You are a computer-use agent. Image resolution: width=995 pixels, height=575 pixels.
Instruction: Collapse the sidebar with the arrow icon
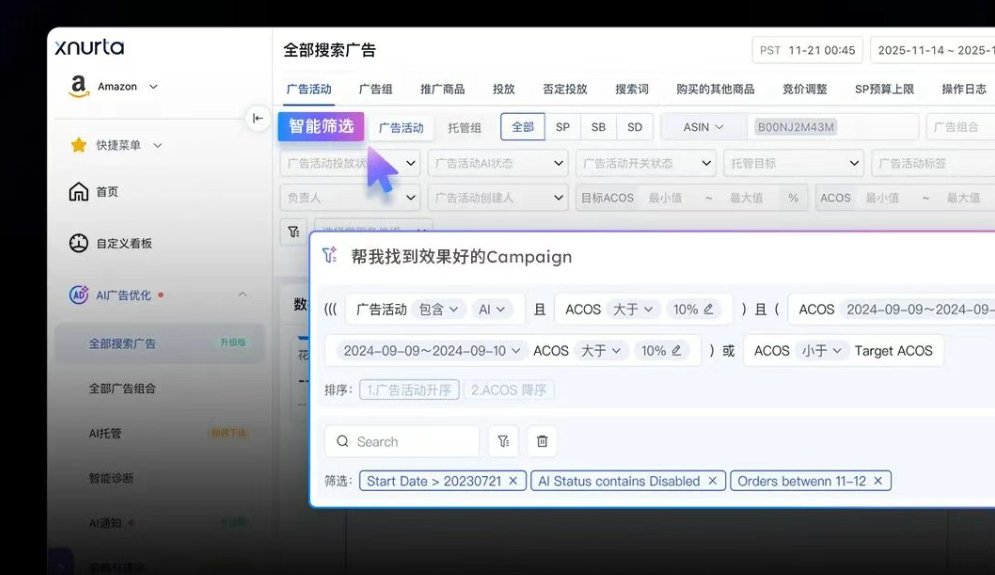[258, 118]
